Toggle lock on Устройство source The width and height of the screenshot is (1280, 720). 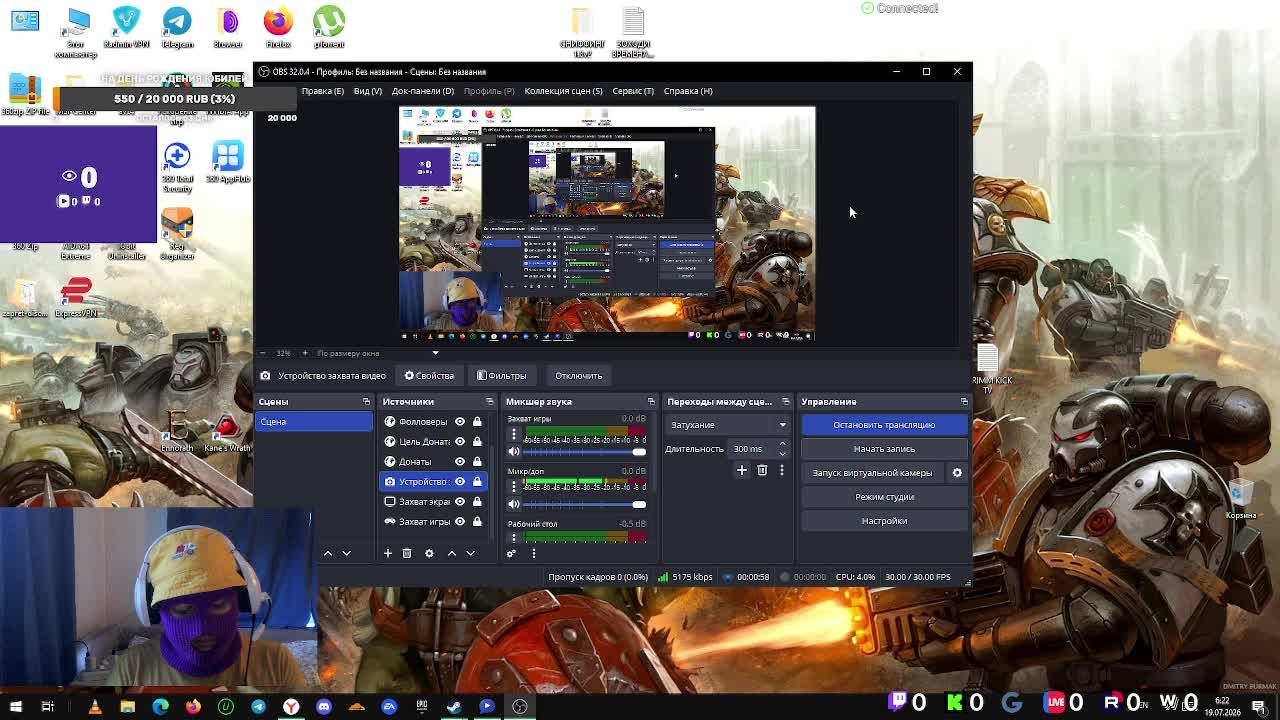(x=477, y=482)
